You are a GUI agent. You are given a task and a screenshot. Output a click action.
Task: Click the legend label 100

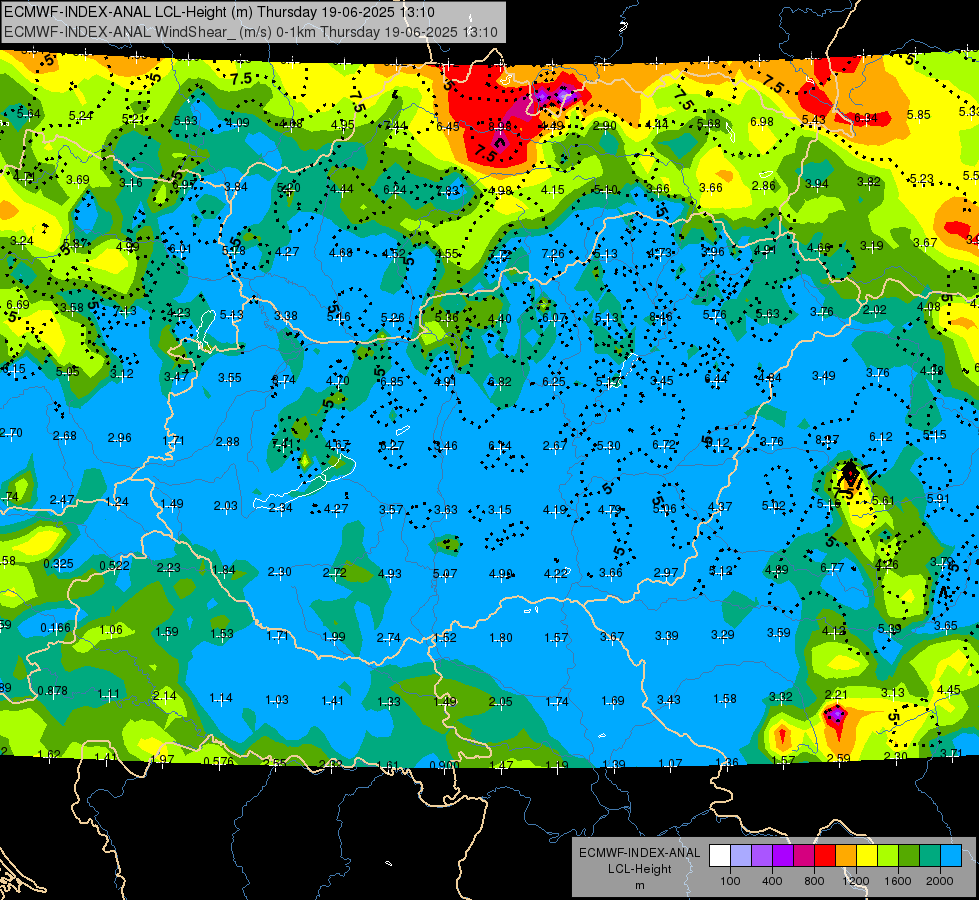[x=730, y=881]
